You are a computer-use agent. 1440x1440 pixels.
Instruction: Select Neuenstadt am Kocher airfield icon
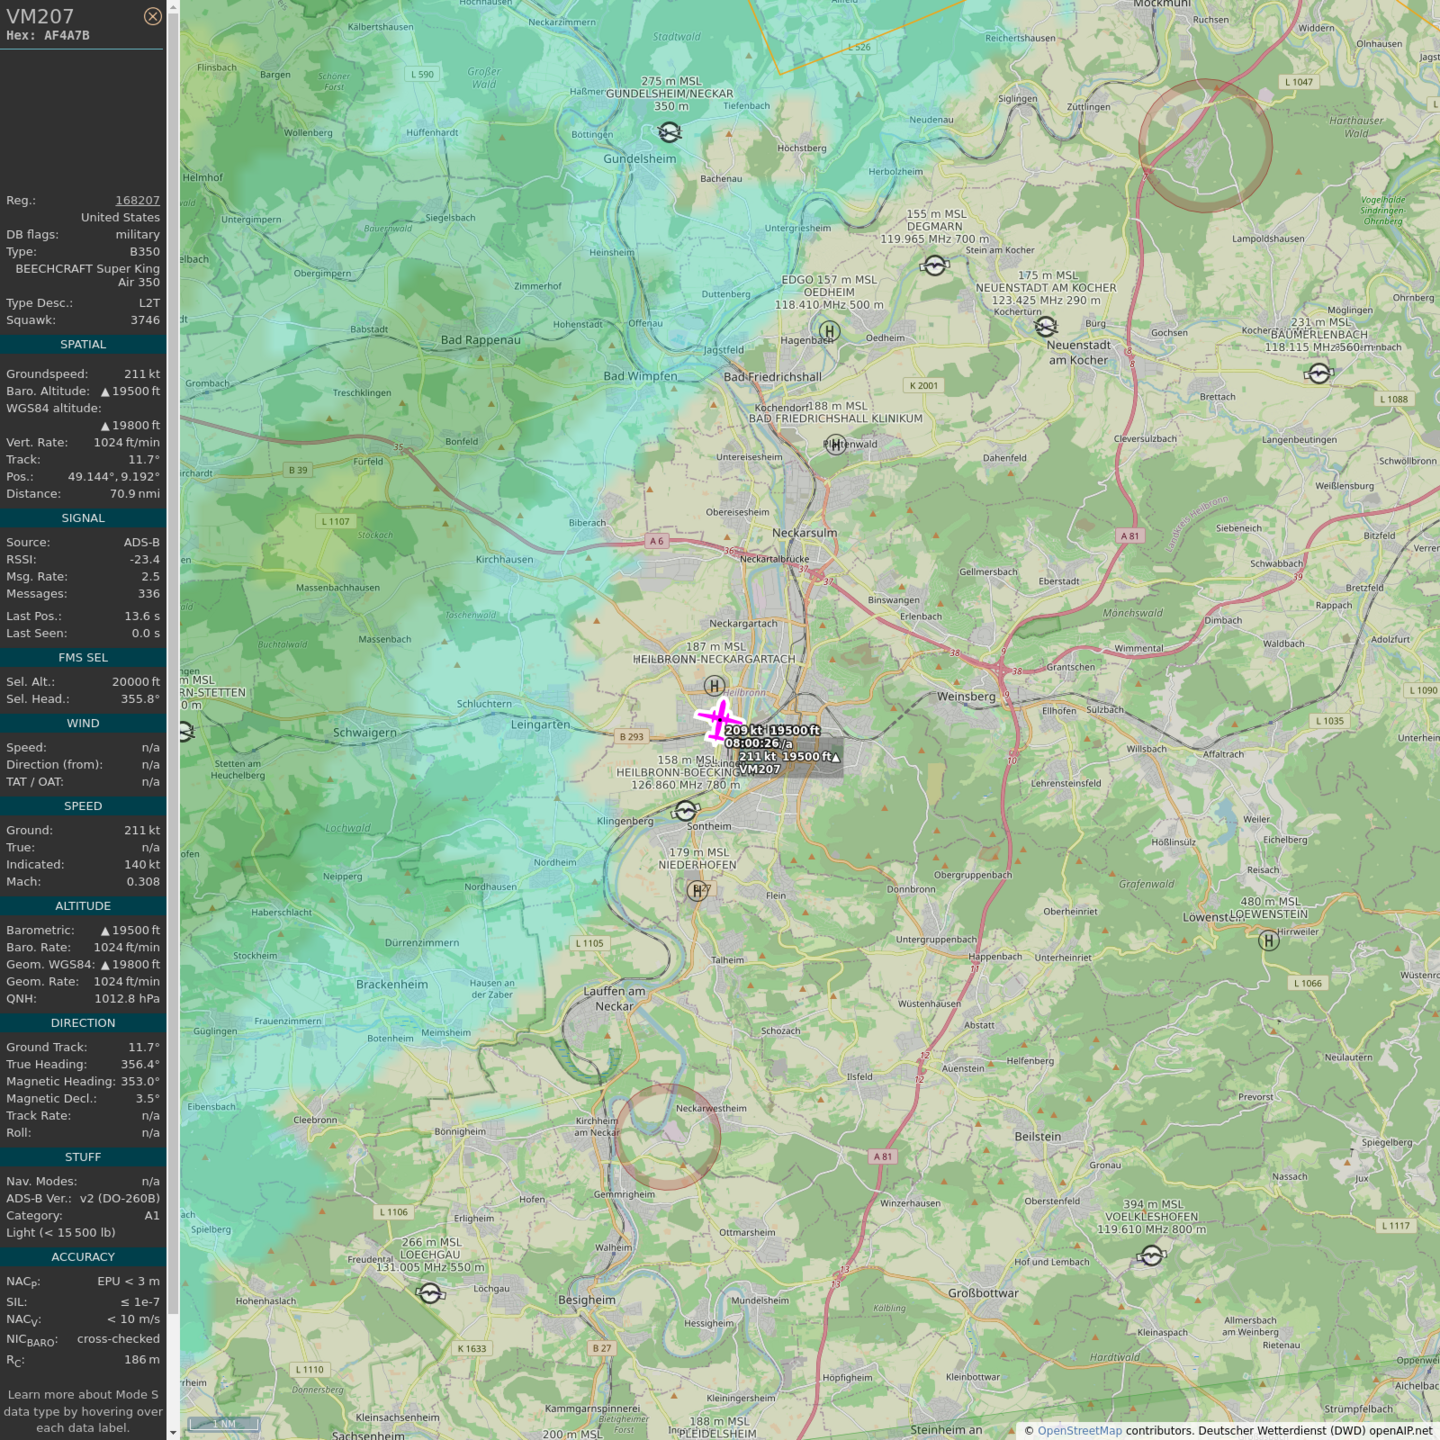[x=1046, y=327]
